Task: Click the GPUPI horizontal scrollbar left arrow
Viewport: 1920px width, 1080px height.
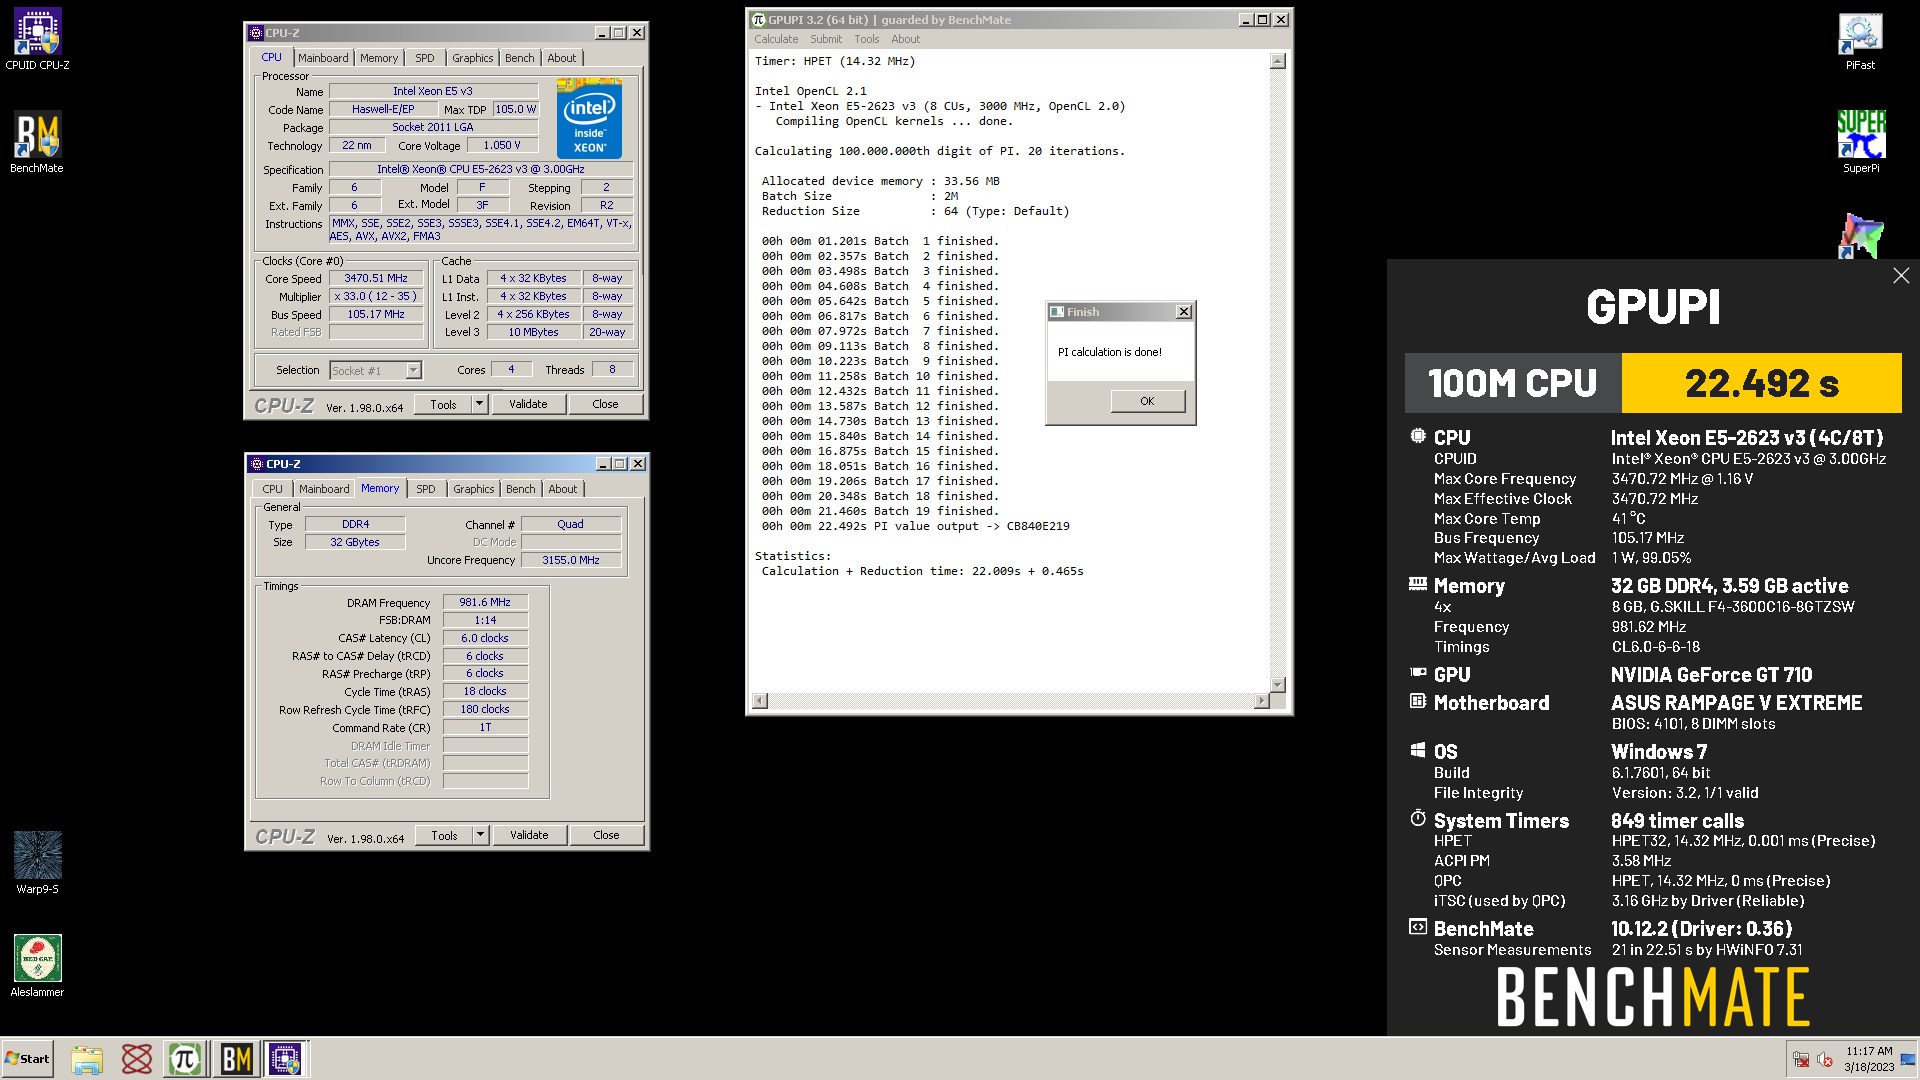Action: [x=759, y=701]
